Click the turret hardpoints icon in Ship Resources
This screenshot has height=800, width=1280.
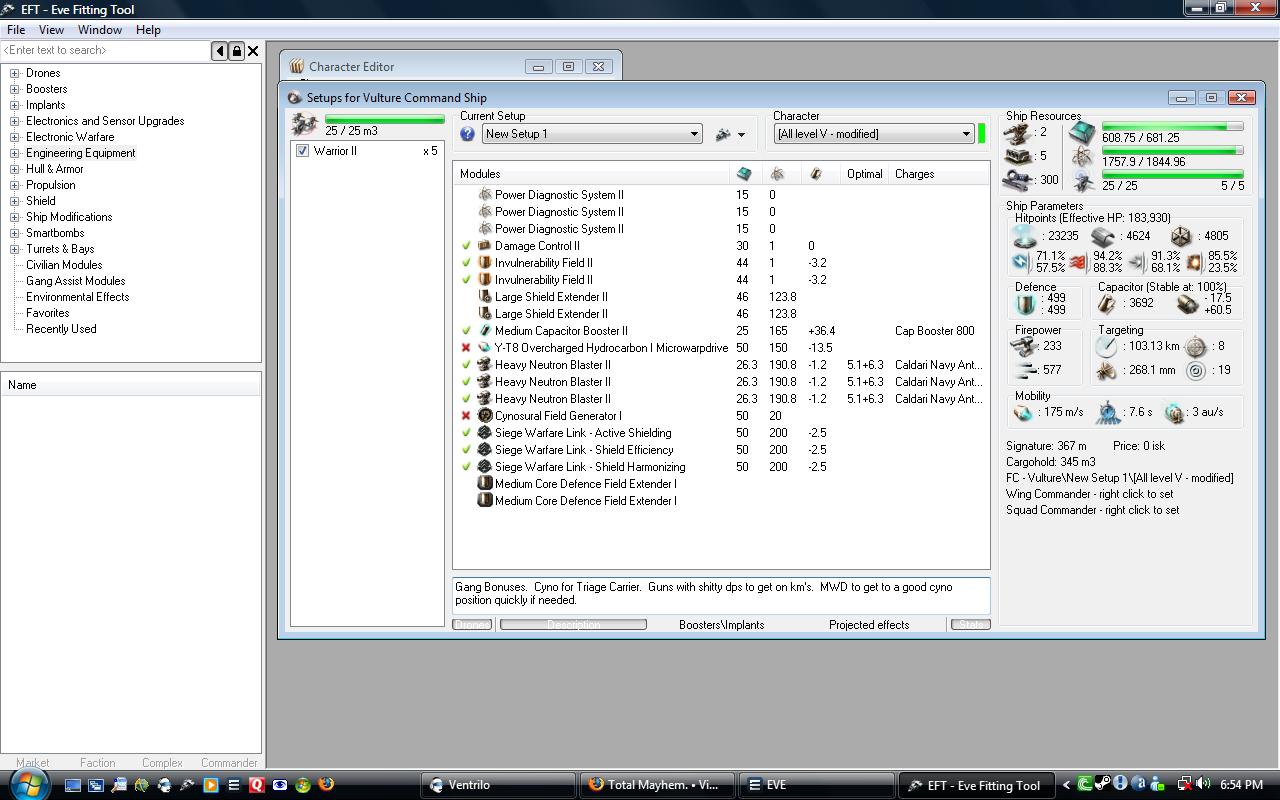pos(1018,132)
